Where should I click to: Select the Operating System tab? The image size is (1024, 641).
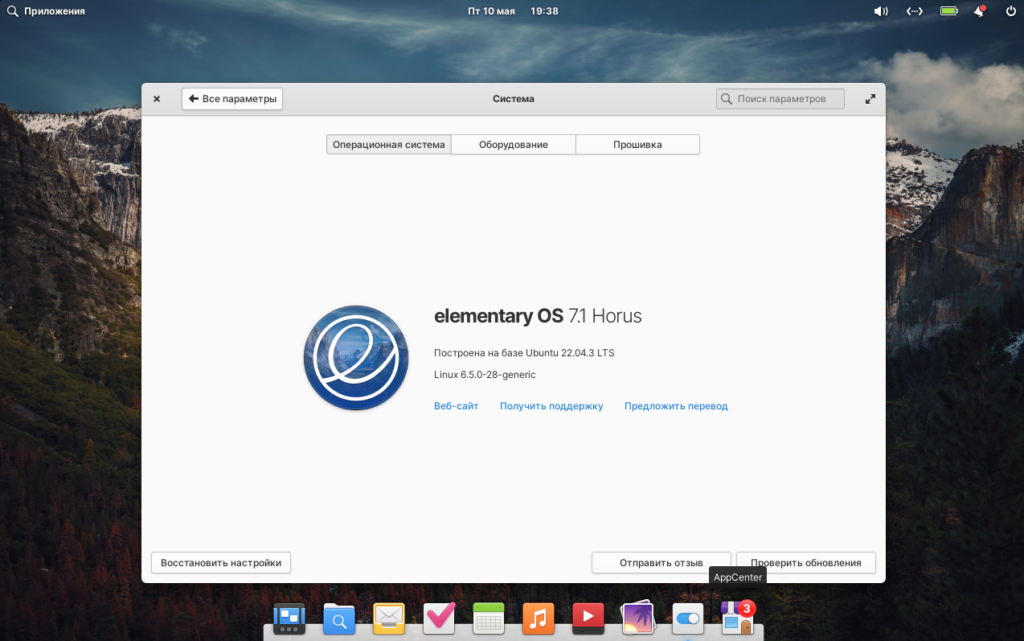(389, 144)
